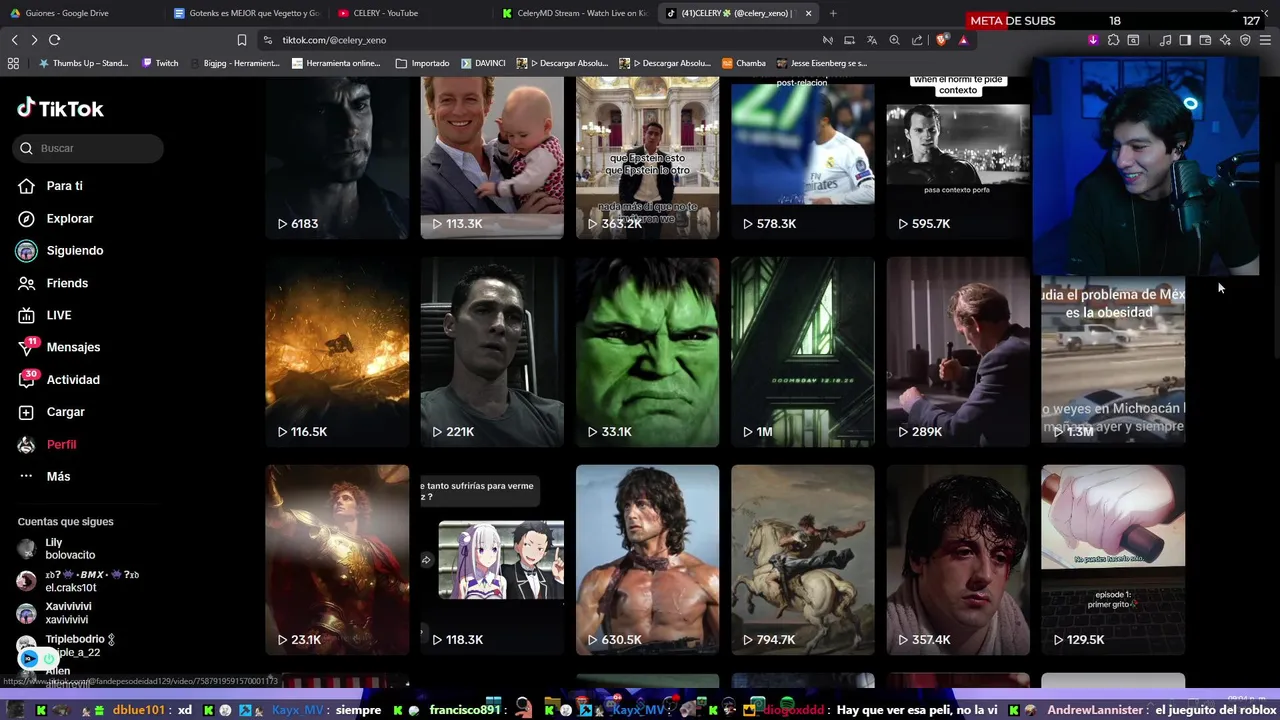Screen dimensions: 1280x720
Task: Open the Brave VPN shield icon
Action: tap(1245, 40)
